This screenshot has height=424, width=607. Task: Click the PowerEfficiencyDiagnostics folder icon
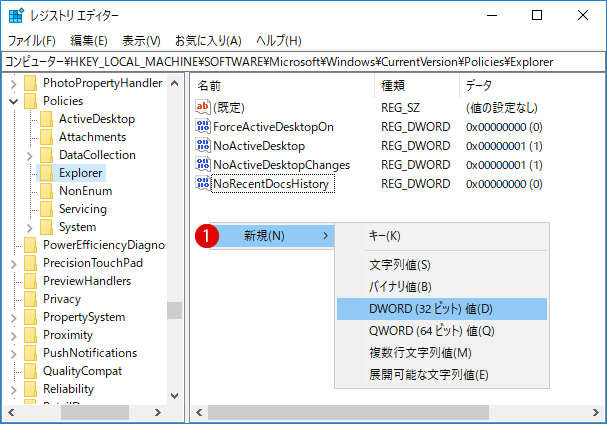click(30, 245)
